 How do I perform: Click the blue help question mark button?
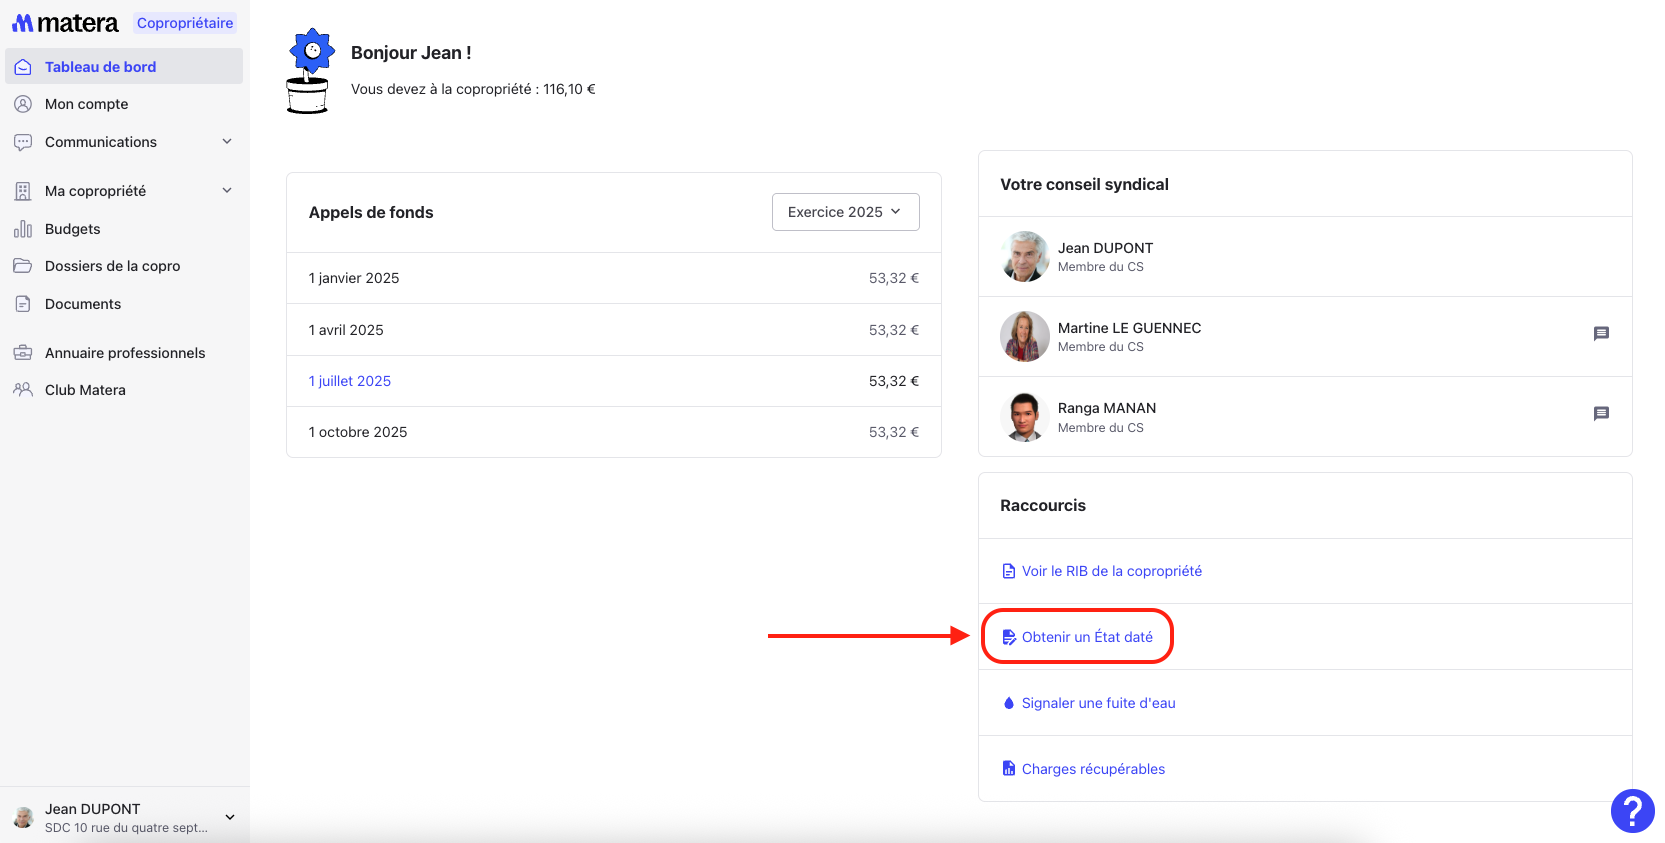click(x=1632, y=811)
